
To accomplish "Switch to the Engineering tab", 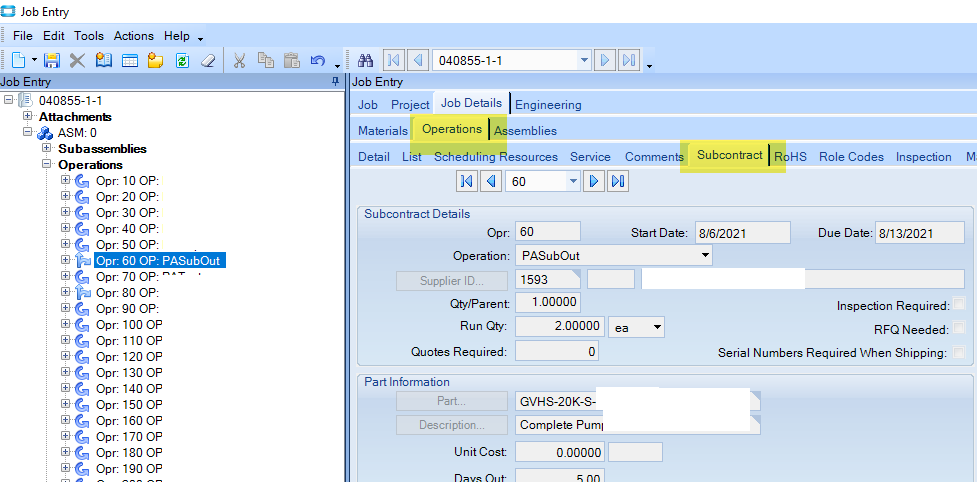I will tap(548, 105).
